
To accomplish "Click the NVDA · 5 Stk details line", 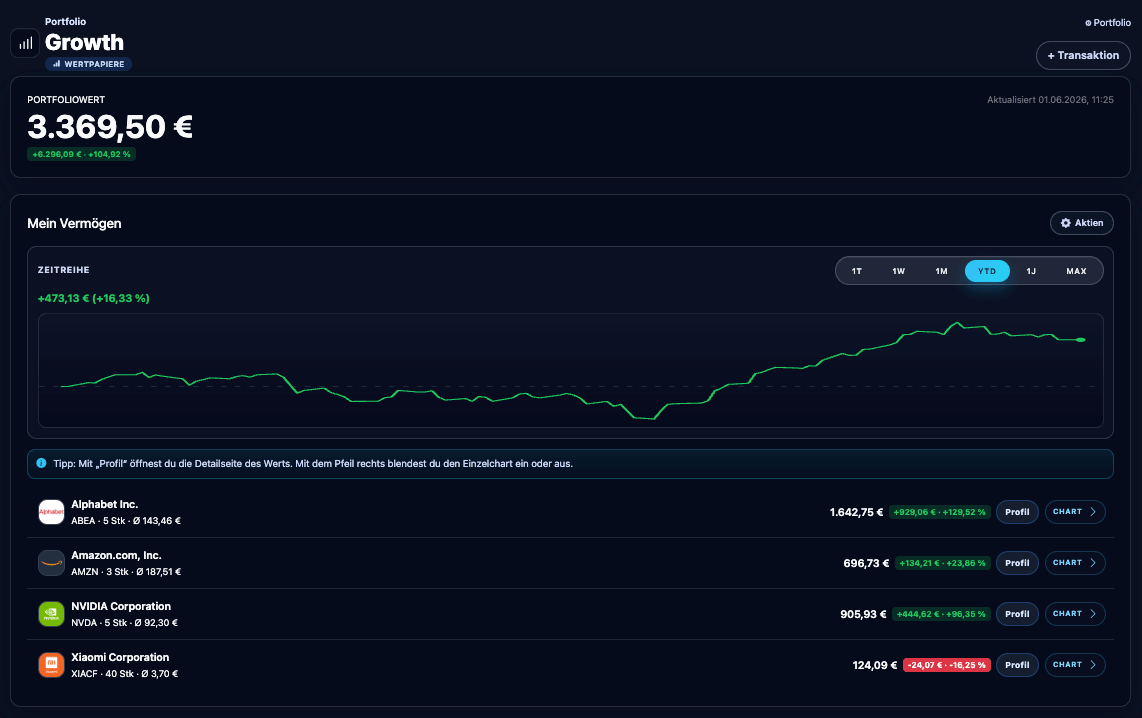I will point(125,623).
